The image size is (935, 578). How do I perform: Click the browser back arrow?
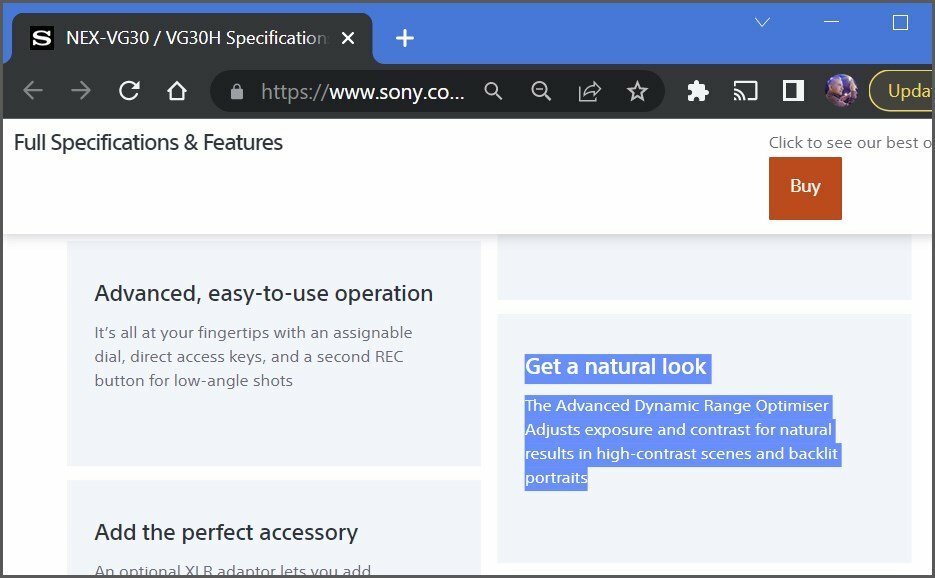(x=33, y=91)
